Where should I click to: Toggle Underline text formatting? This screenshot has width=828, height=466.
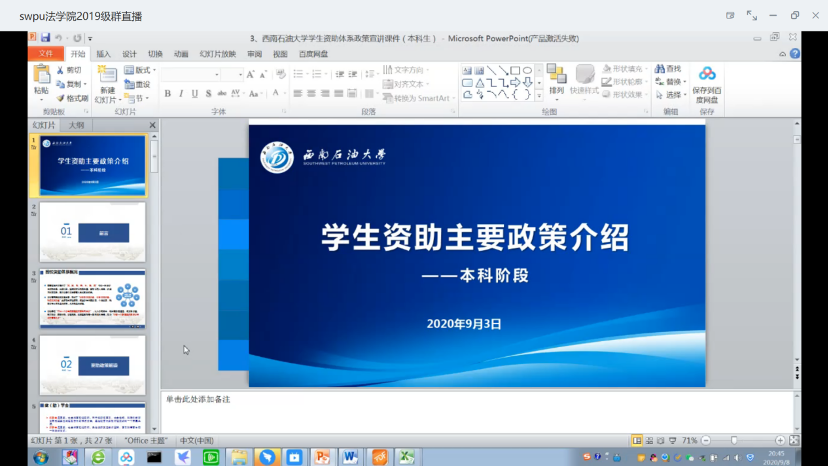point(195,93)
